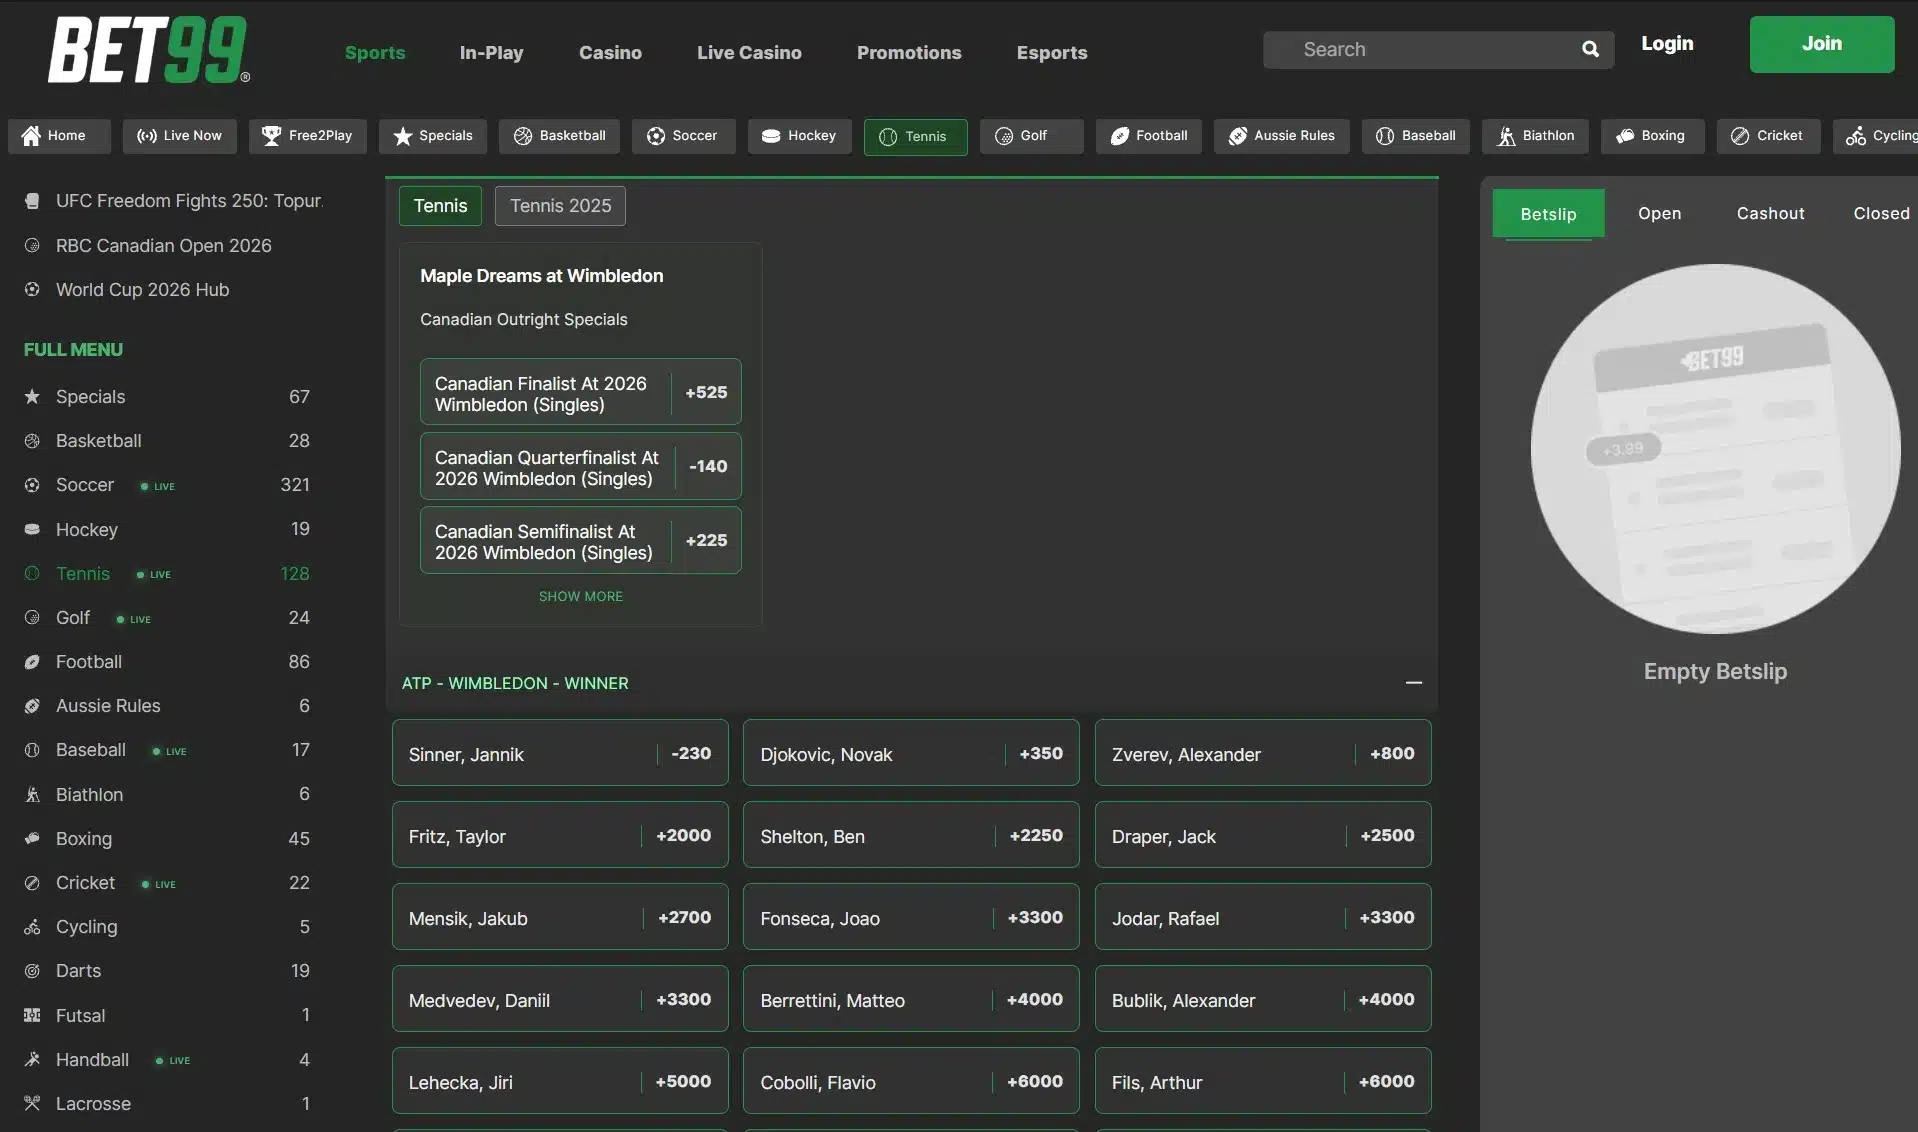Select Football in the top sports bar

[1149, 136]
